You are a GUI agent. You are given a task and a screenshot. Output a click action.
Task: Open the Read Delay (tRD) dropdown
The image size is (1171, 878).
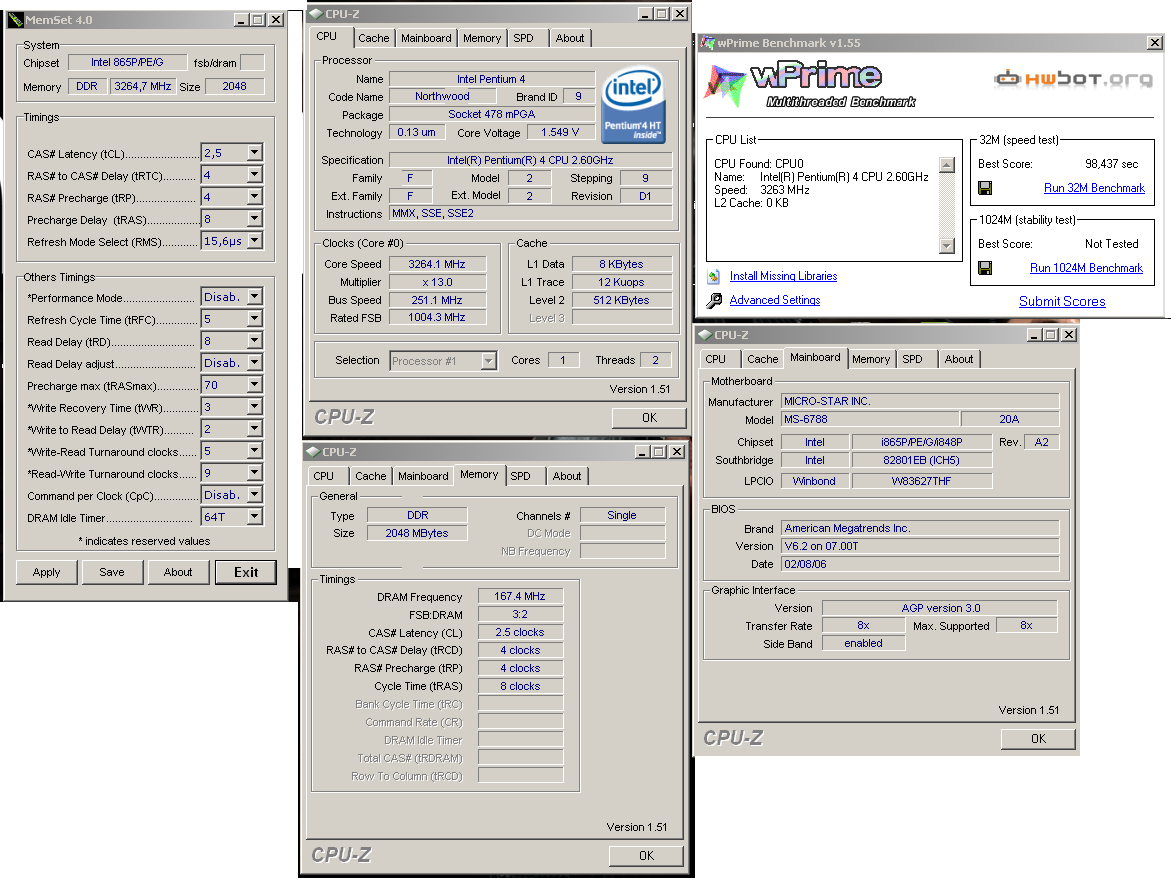[x=255, y=340]
